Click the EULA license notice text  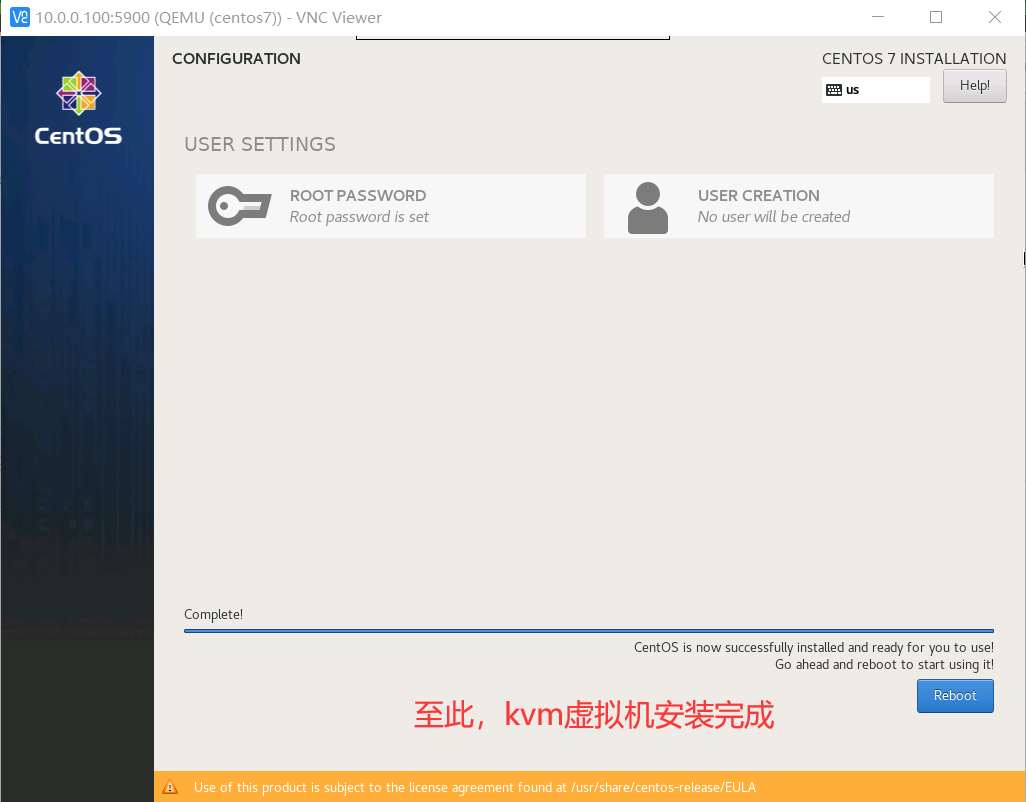click(x=474, y=787)
